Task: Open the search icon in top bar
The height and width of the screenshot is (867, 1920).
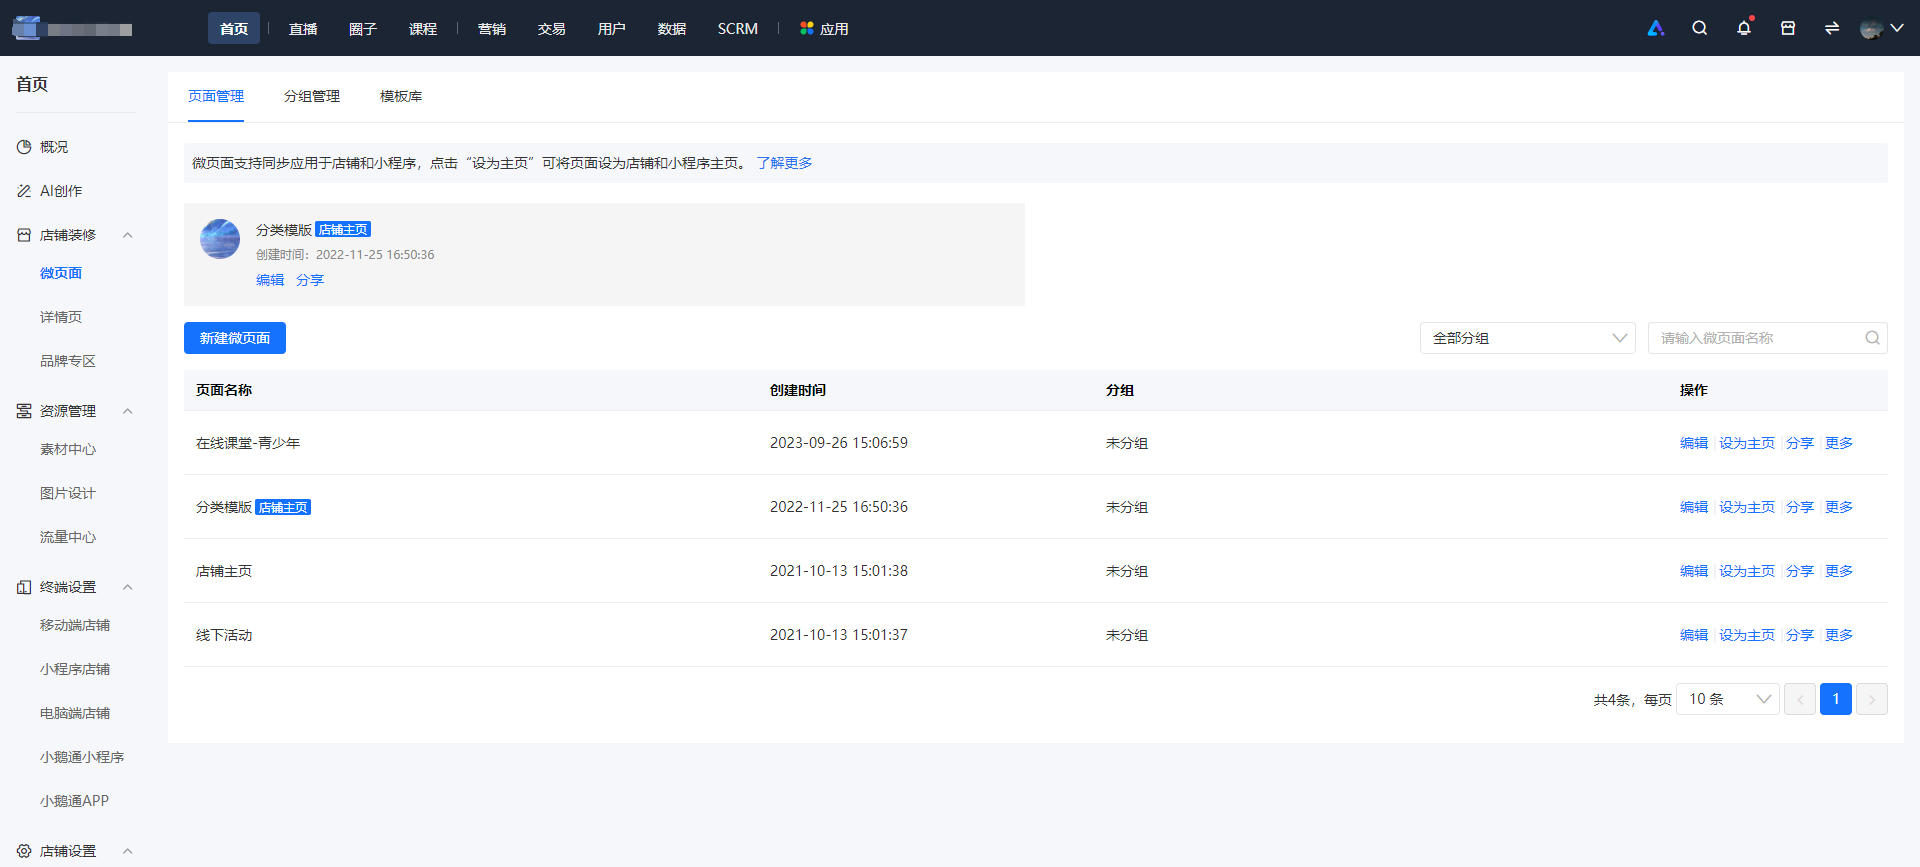Action: point(1699,28)
